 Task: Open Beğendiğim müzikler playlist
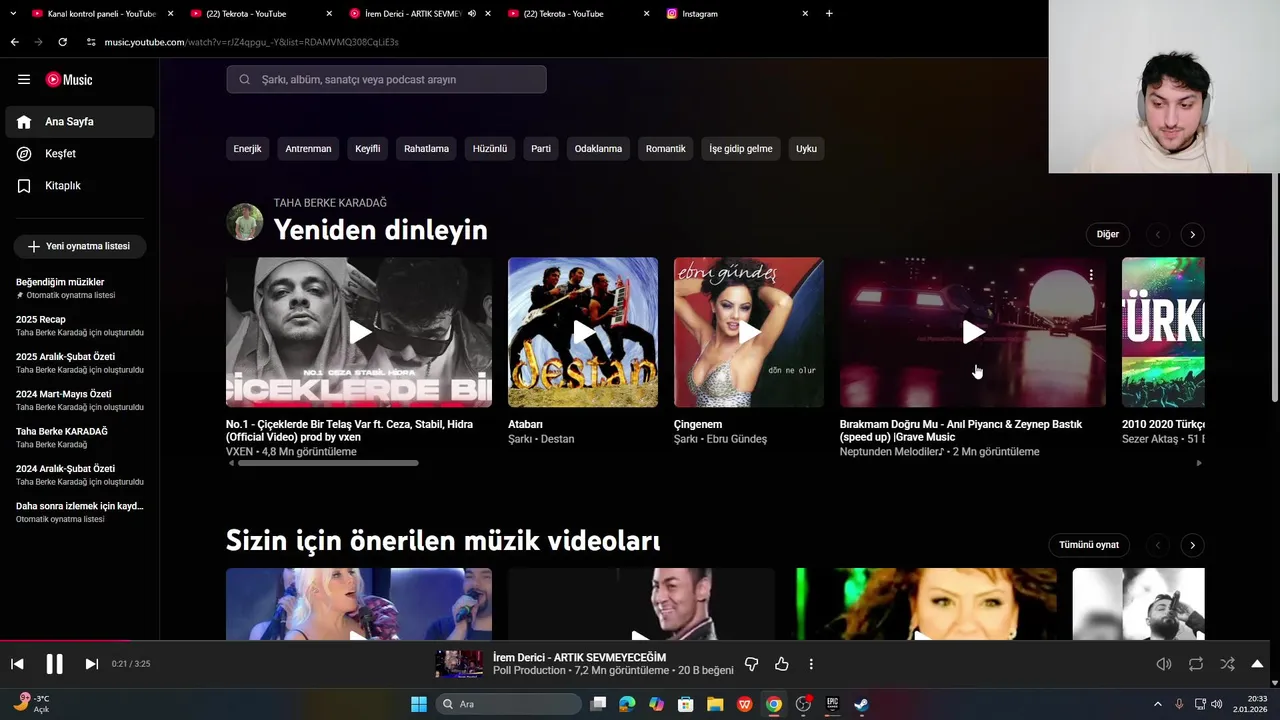click(80, 288)
